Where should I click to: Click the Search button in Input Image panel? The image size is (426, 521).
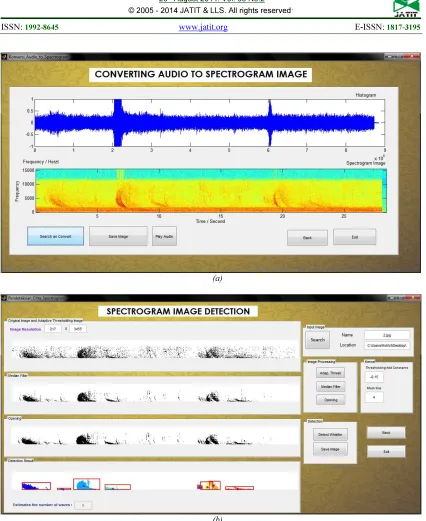point(318,340)
